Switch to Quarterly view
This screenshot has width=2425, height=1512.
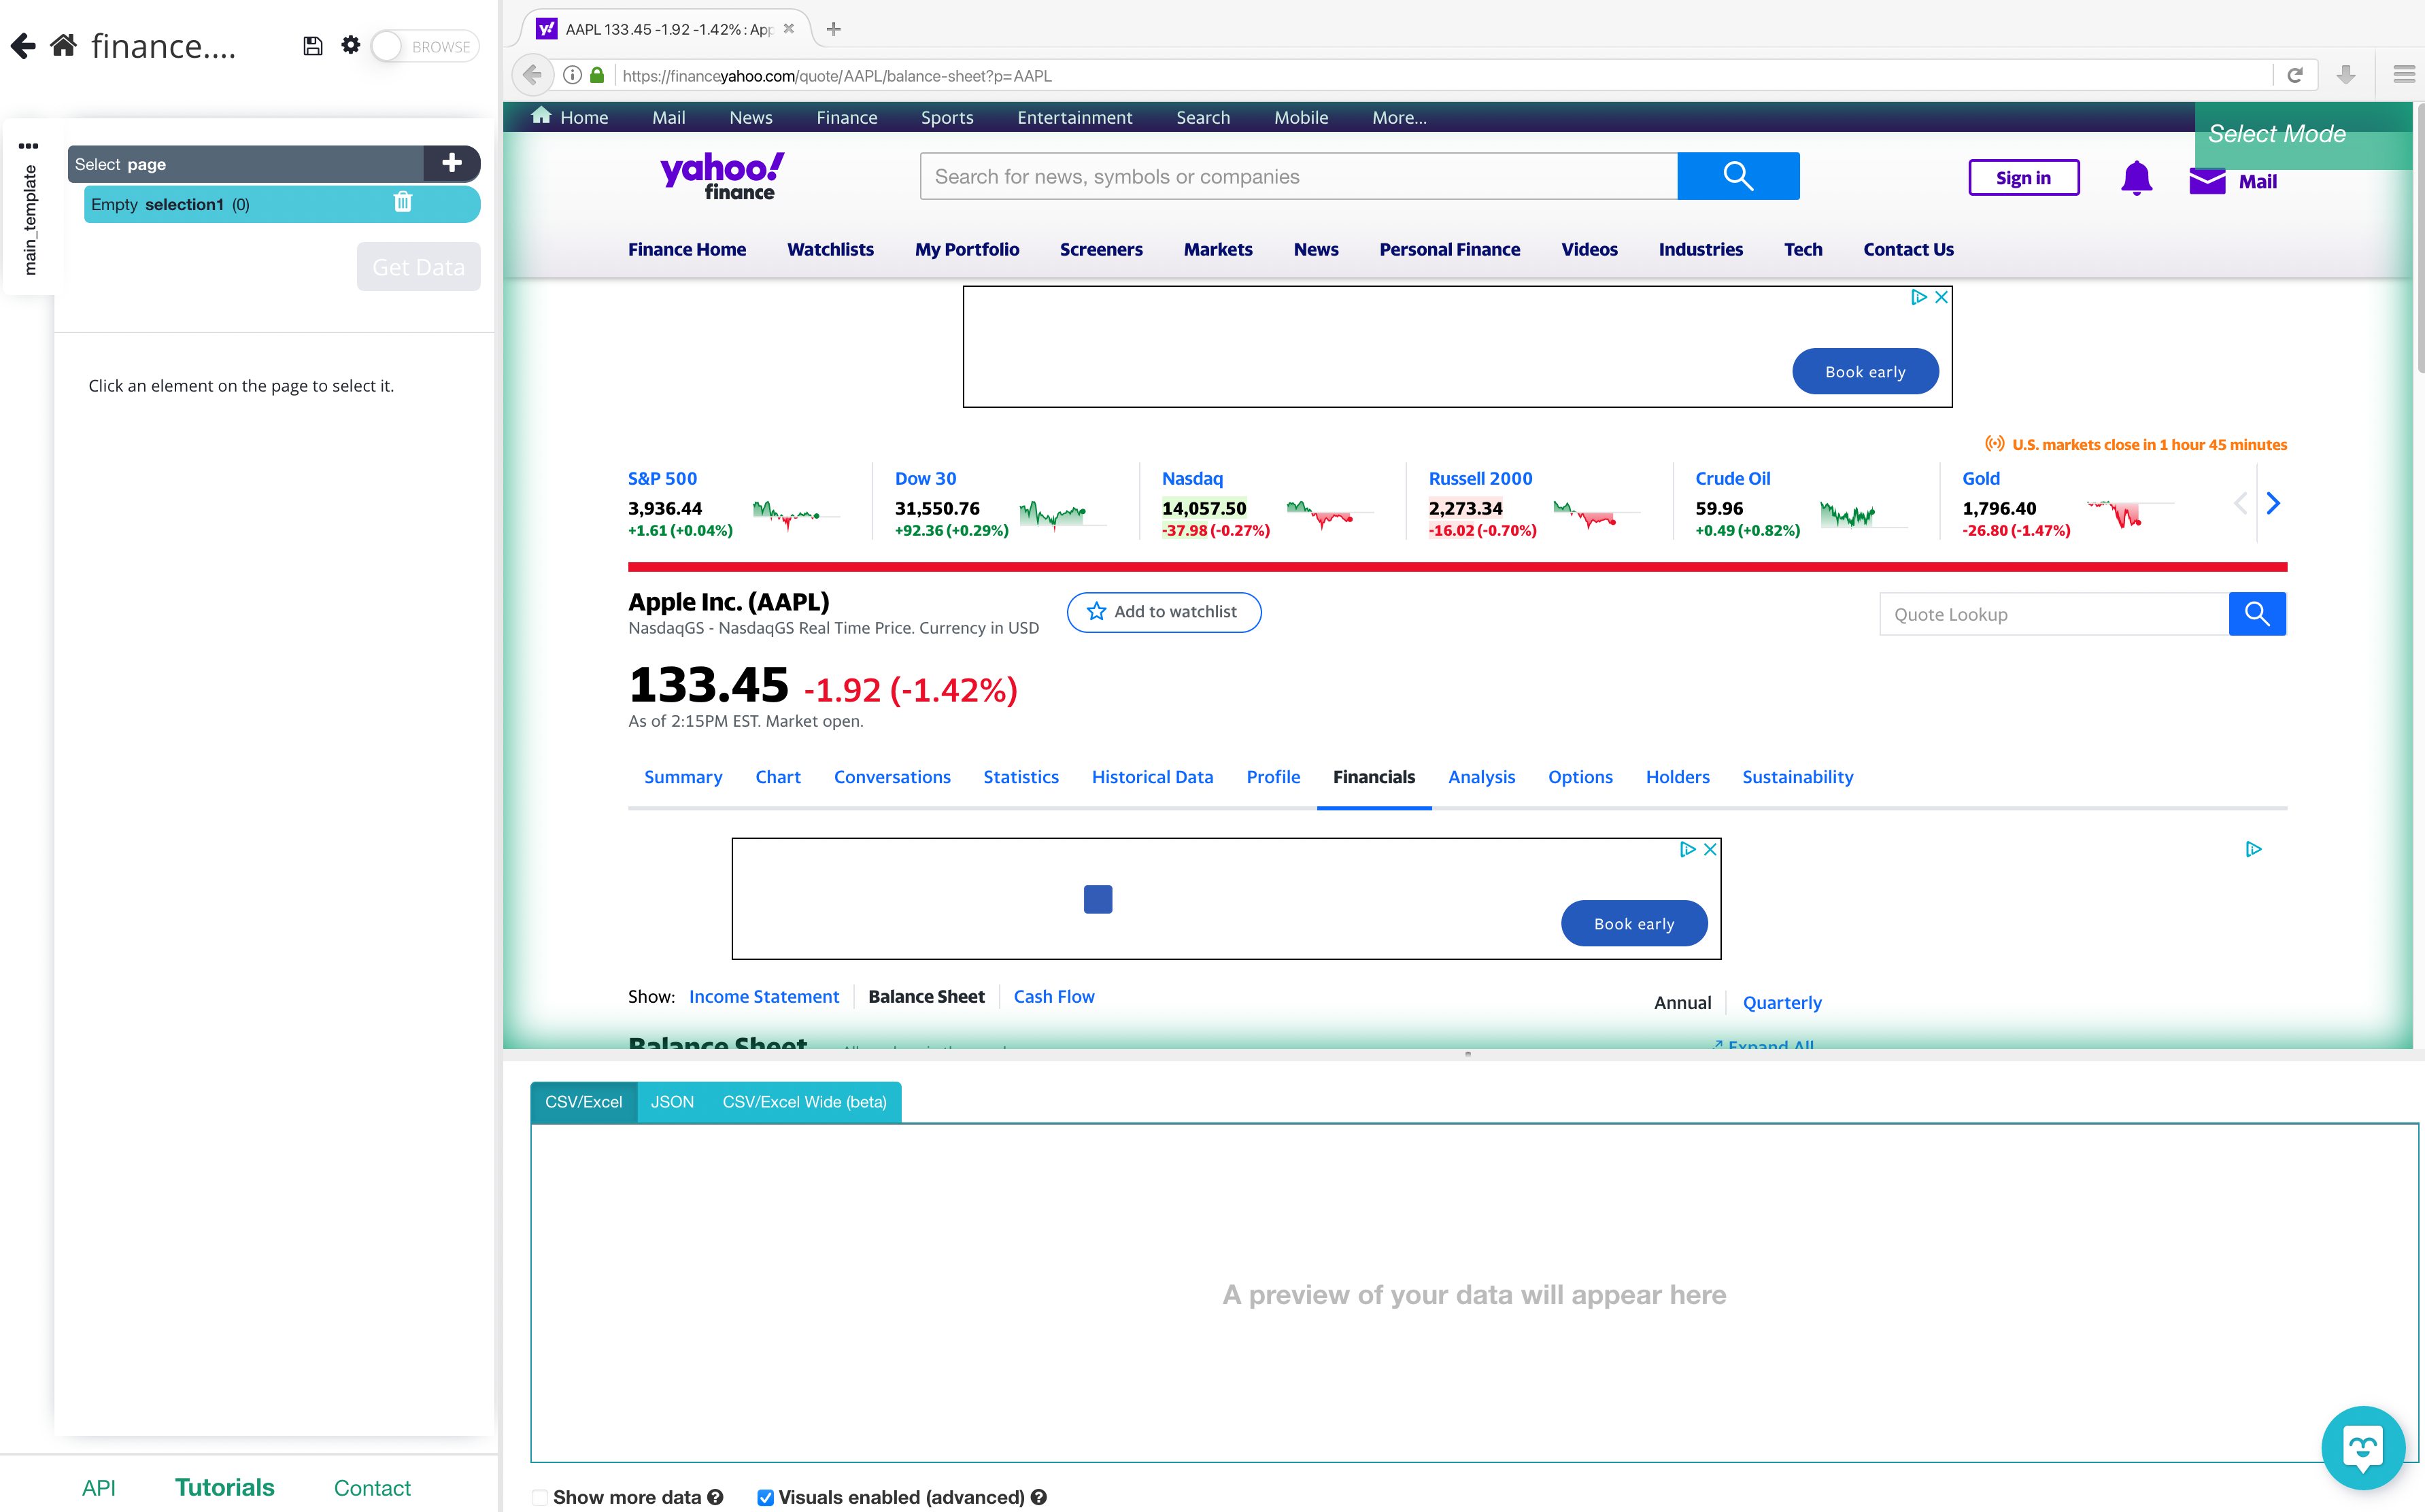(1782, 1002)
